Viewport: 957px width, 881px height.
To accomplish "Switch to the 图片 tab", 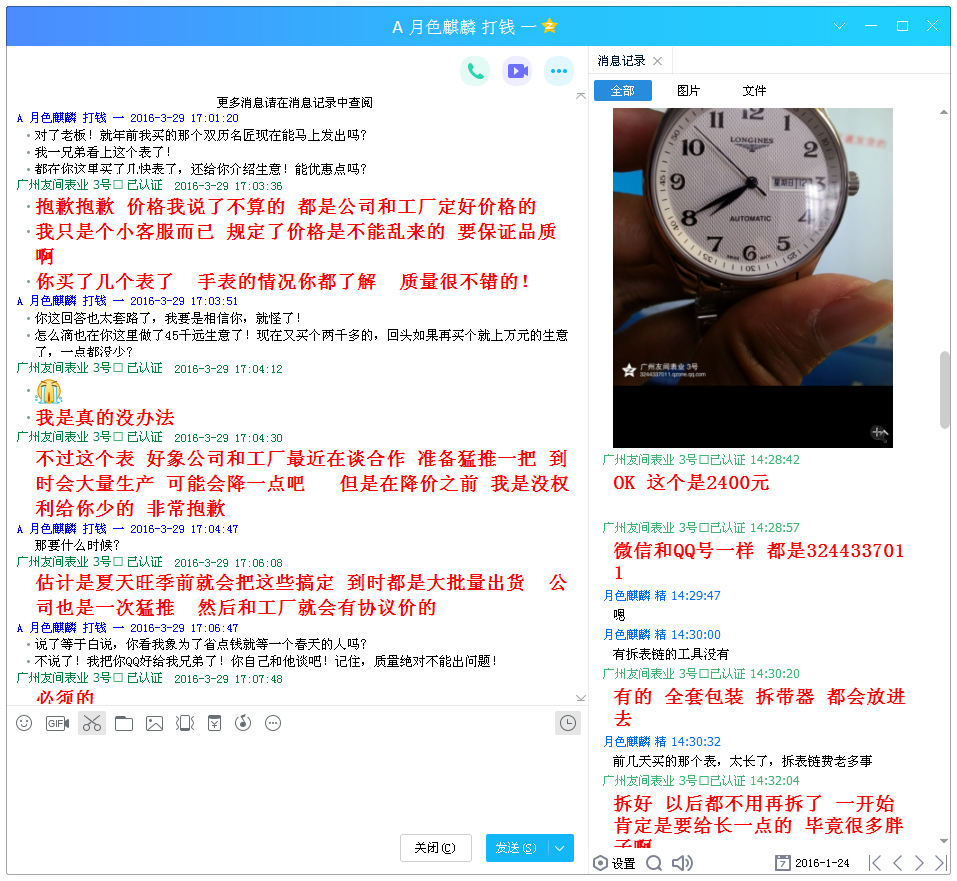I will click(x=688, y=91).
